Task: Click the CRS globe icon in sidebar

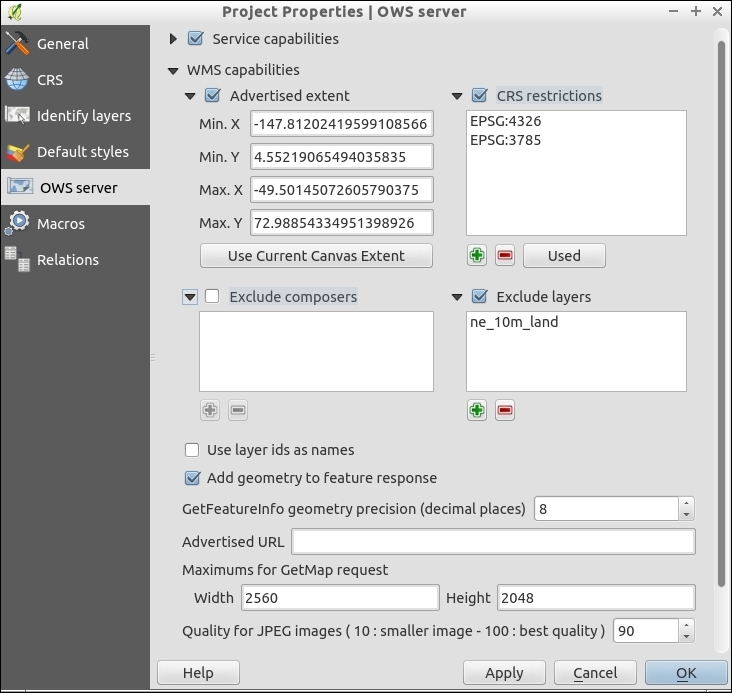Action: (17, 80)
